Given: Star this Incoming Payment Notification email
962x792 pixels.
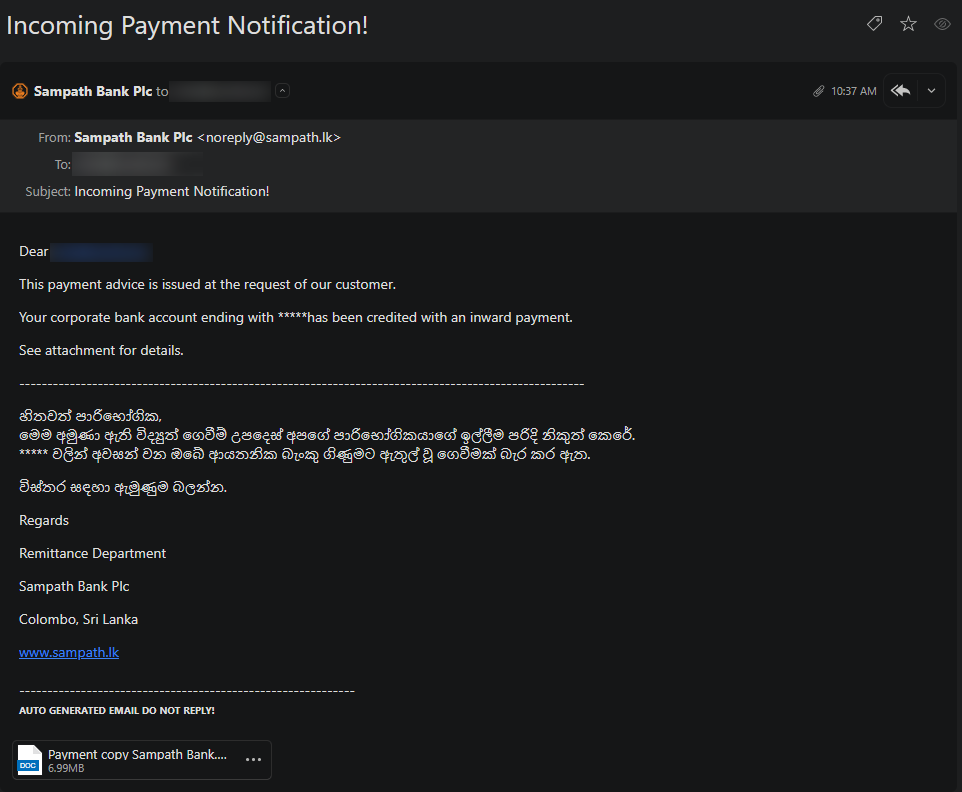Looking at the screenshot, I should point(908,24).
